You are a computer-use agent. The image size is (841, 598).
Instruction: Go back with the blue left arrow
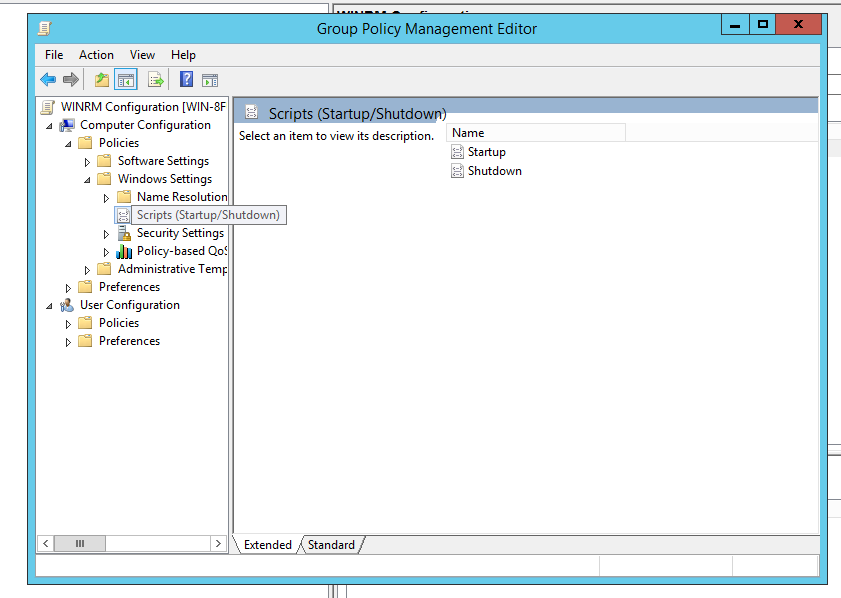(48, 80)
